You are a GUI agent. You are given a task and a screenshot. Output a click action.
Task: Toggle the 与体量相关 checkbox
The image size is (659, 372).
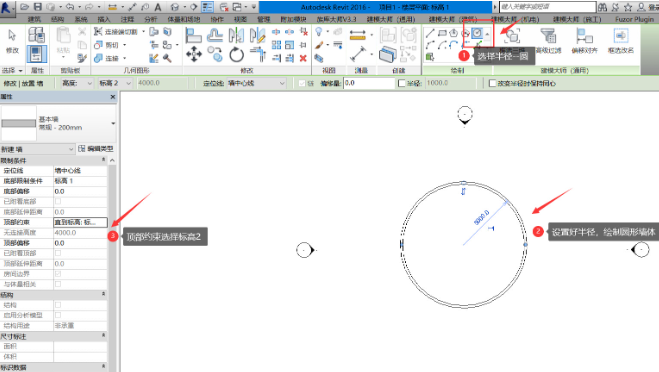pyautogui.click(x=58, y=284)
